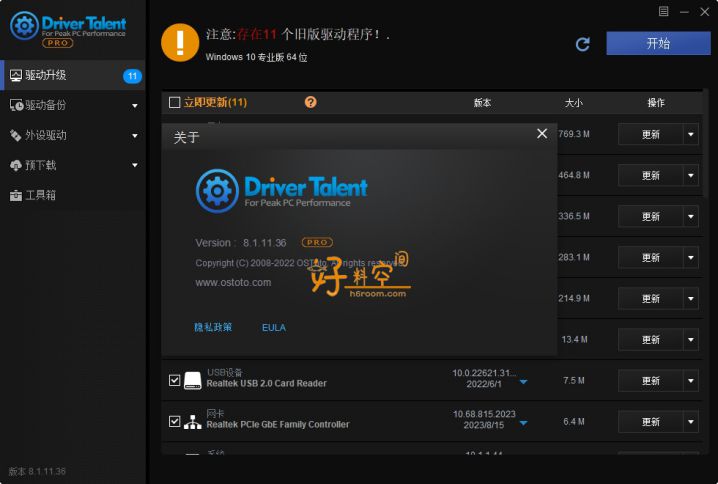Open the menu list icon in title bar

click(x=664, y=11)
